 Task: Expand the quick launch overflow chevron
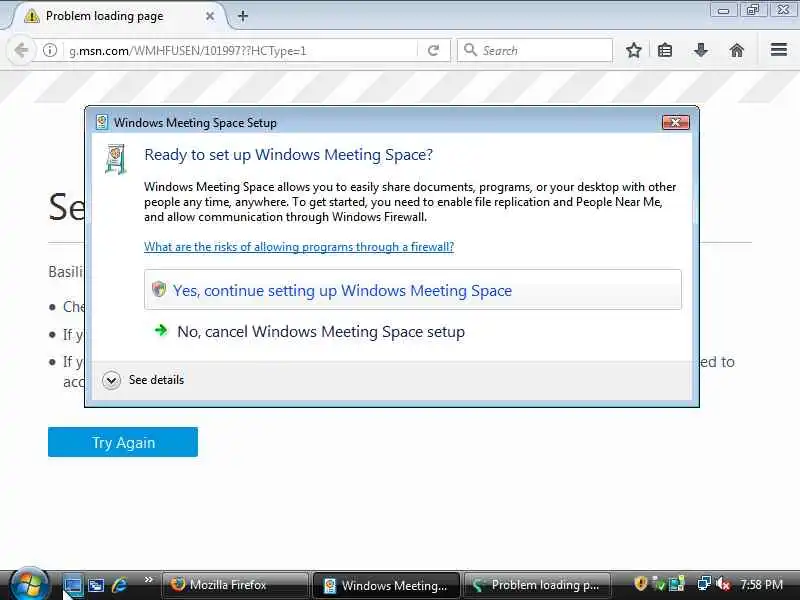148,580
